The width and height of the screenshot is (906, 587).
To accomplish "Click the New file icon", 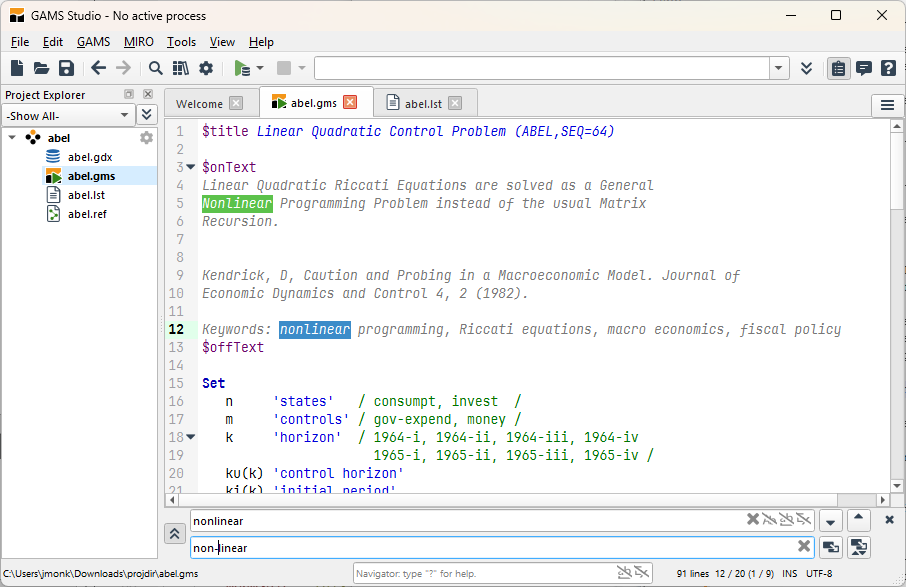I will [x=17, y=68].
